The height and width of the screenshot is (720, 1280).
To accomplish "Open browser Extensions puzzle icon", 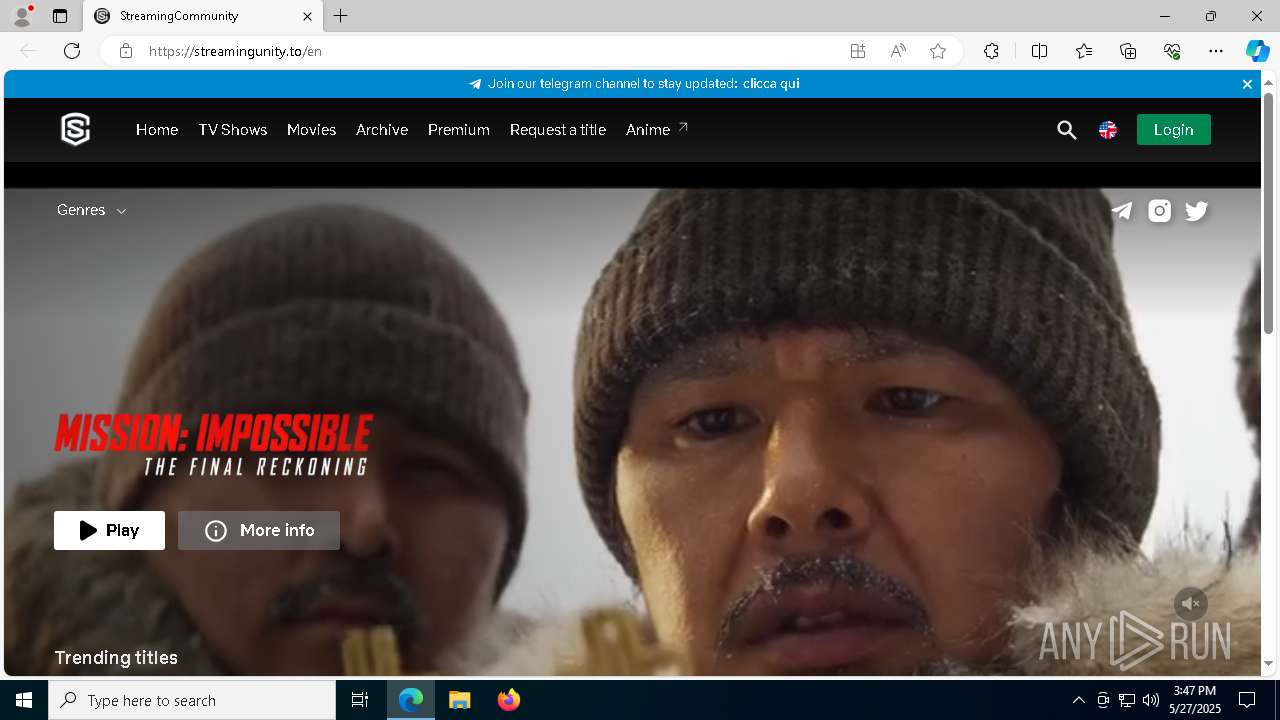I will (991, 51).
